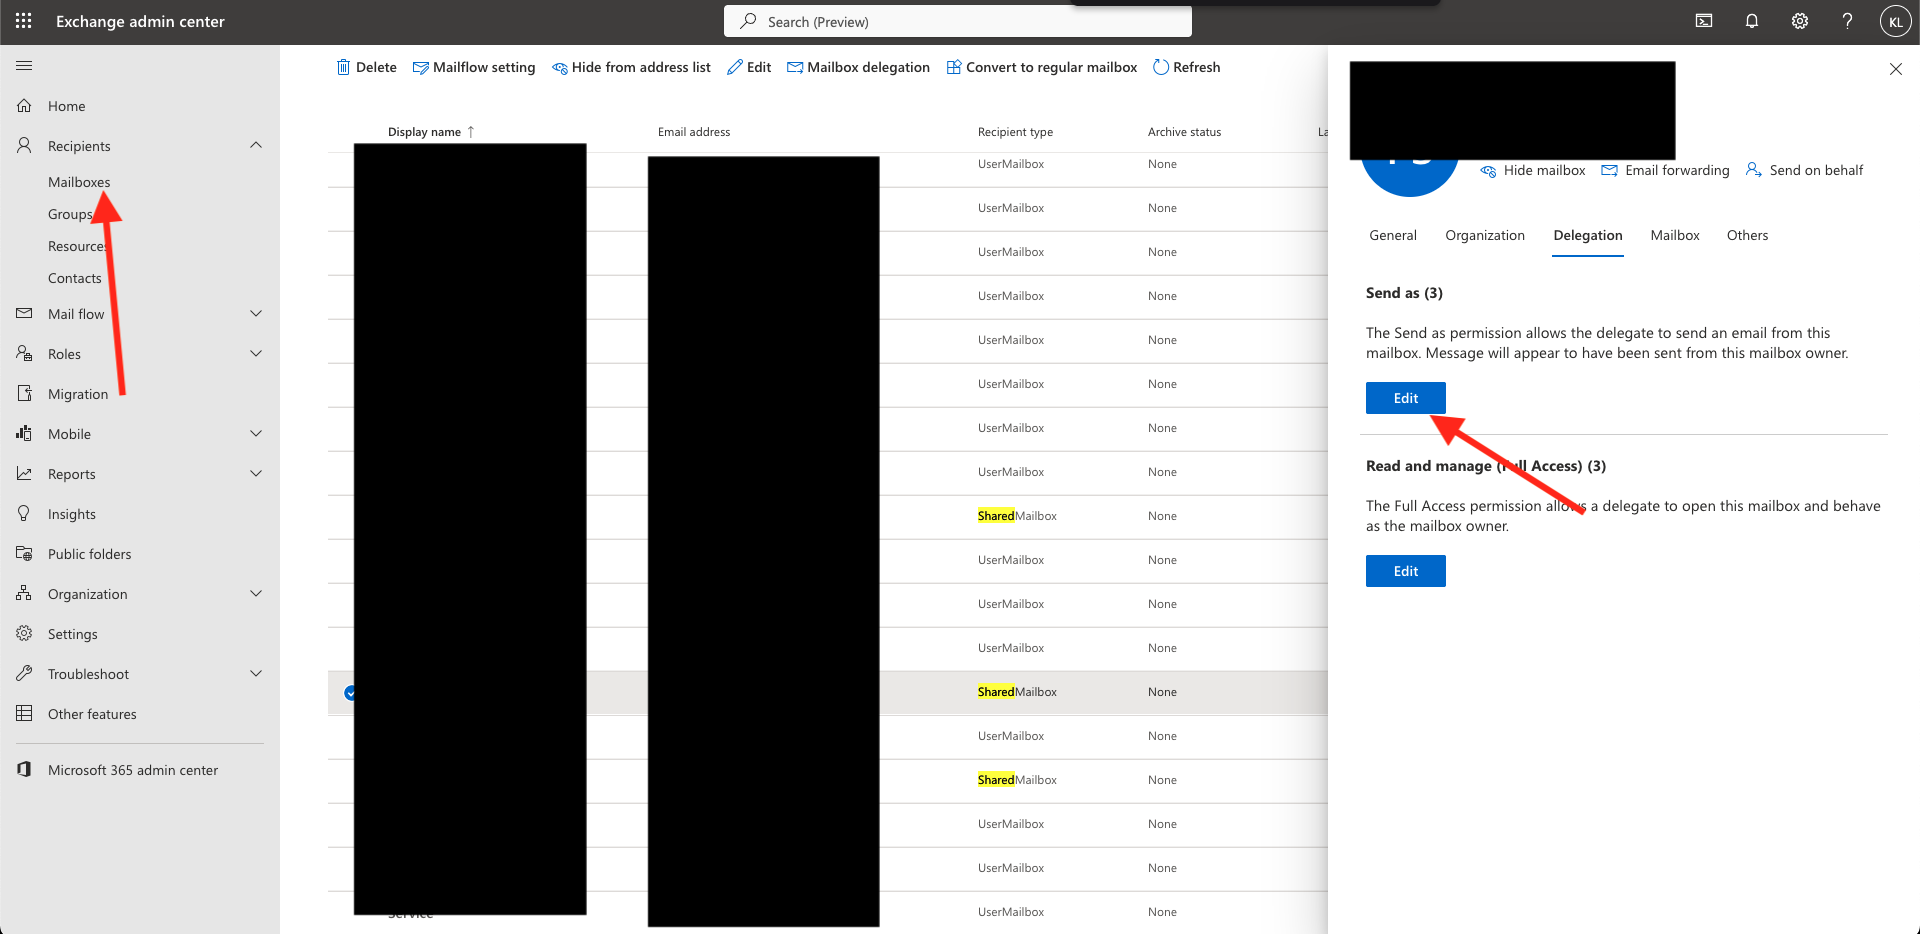Open the settings gear in header
This screenshot has width=1920, height=934.
pos(1799,21)
